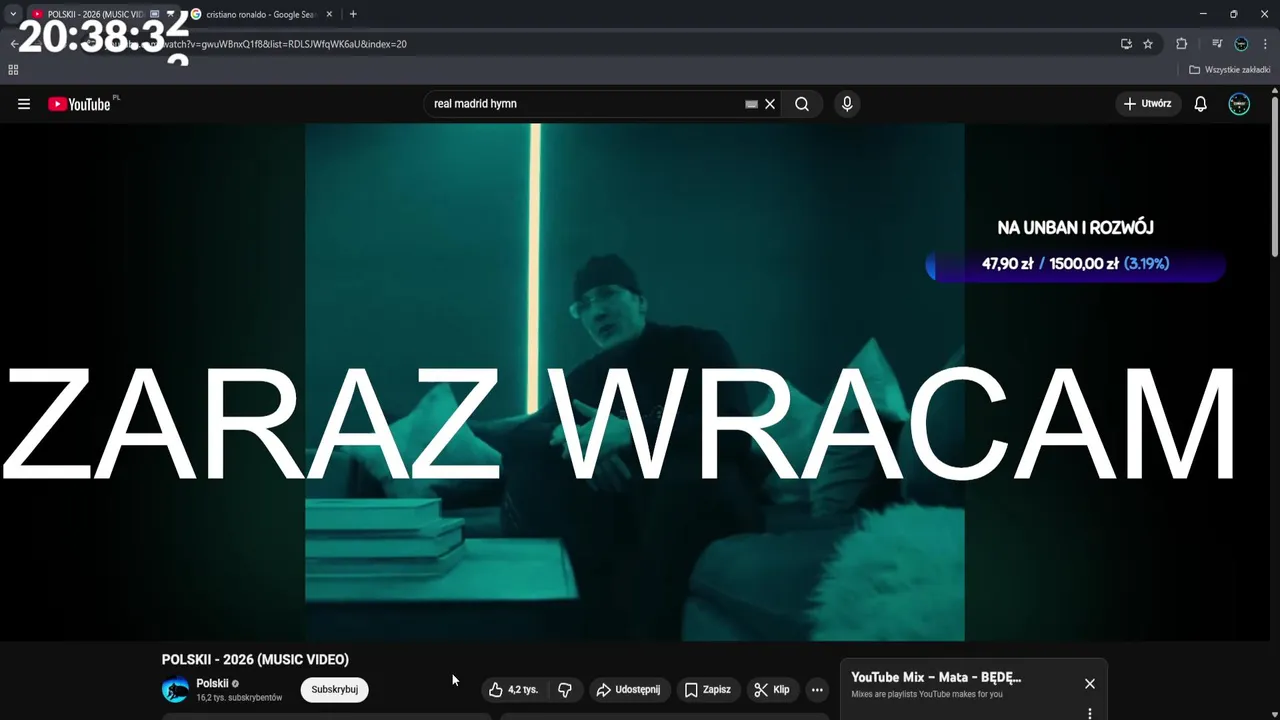Click the page vertical scrollbar
This screenshot has height=720, width=1280.
[x=1274, y=175]
